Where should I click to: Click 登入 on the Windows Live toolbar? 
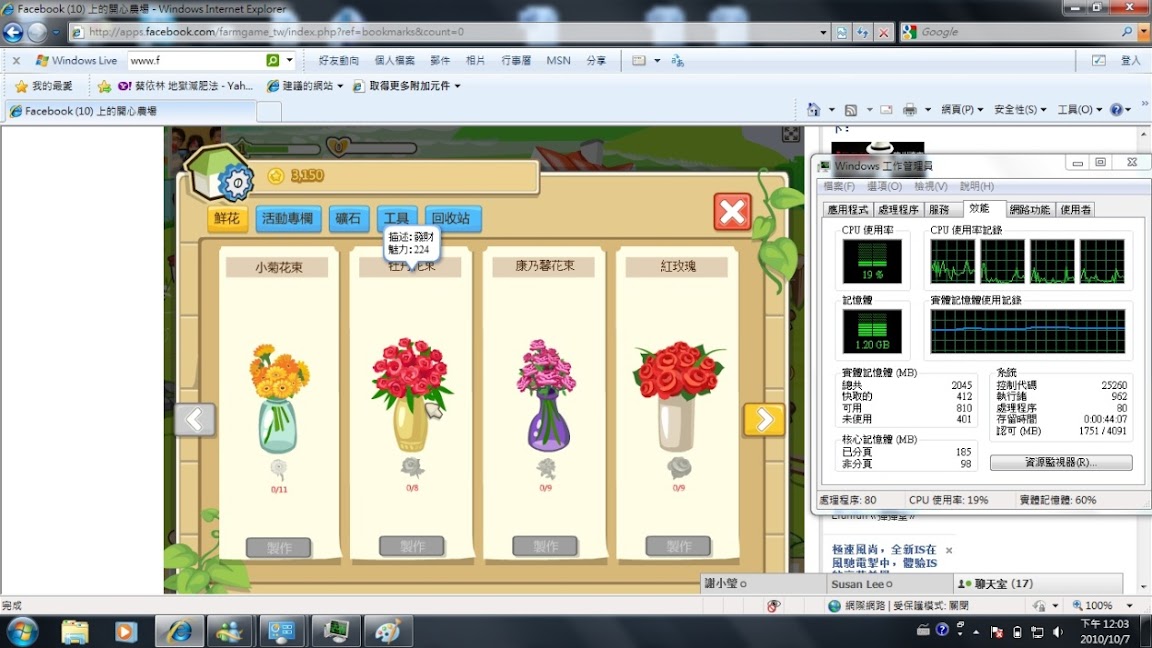tap(1131, 60)
